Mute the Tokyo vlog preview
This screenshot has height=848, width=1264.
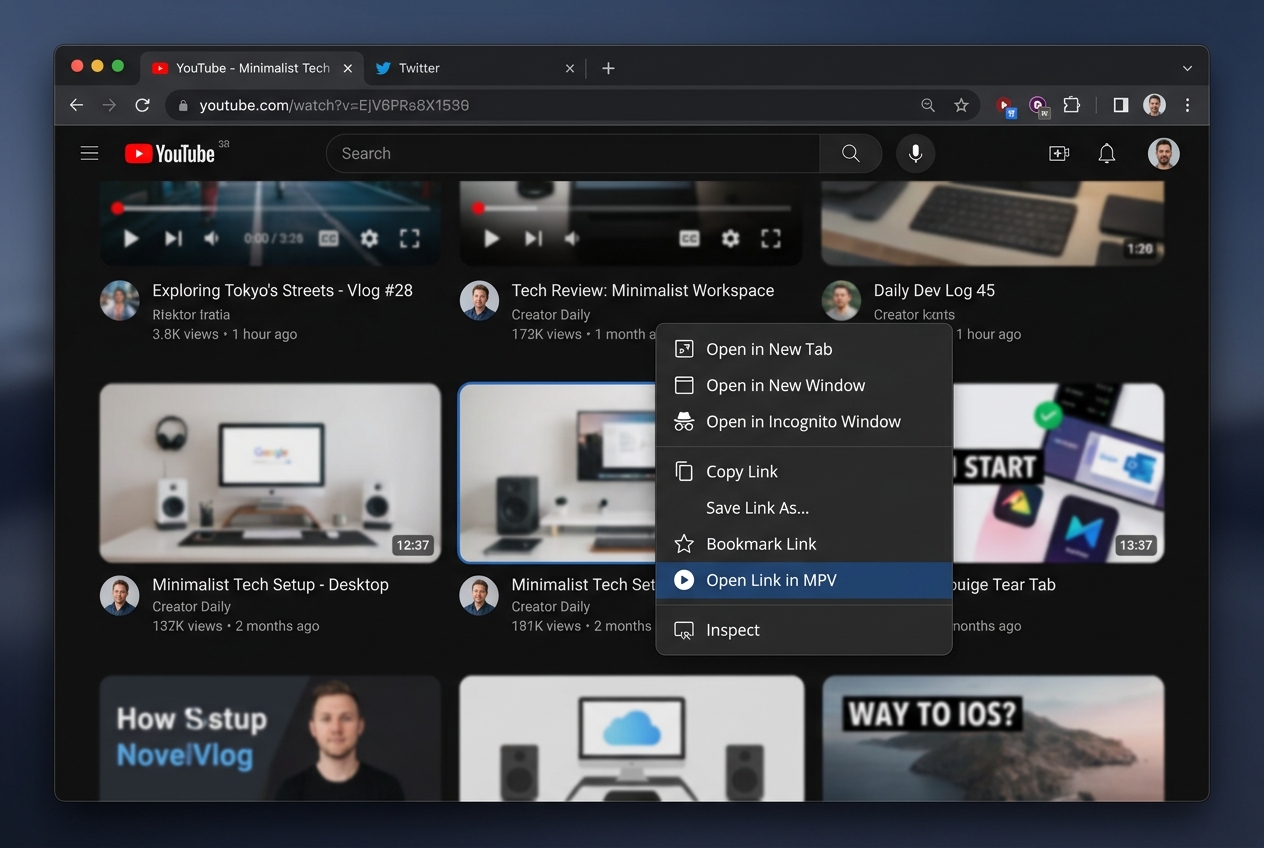pyautogui.click(x=212, y=238)
